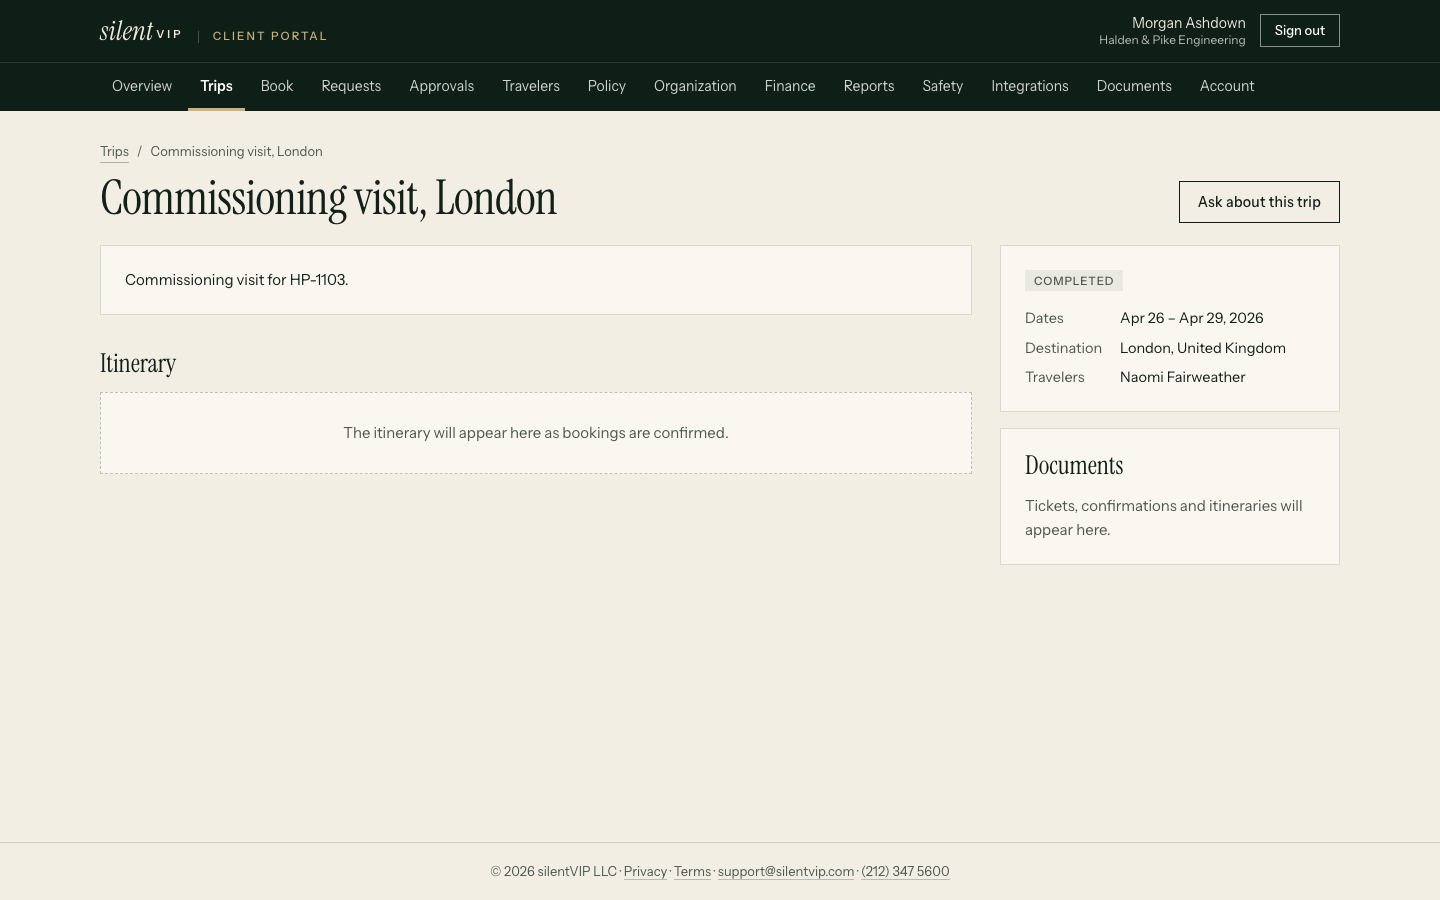Click the Morgan Ashdown user name

(x=1188, y=23)
